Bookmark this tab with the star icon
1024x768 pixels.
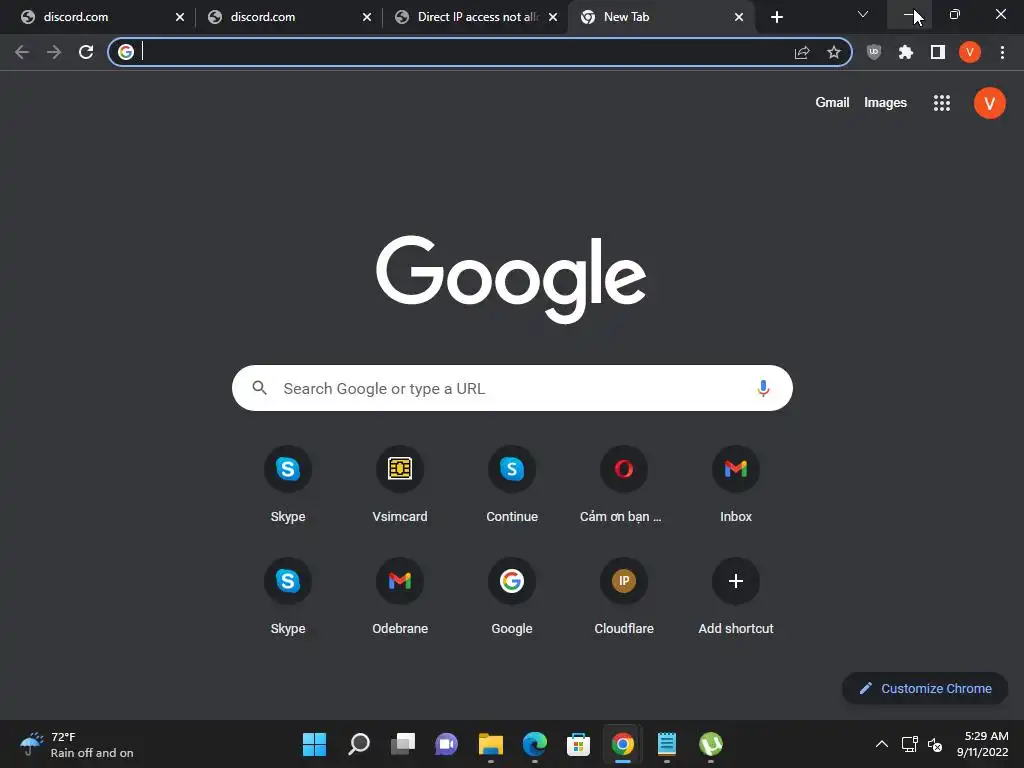pos(833,52)
